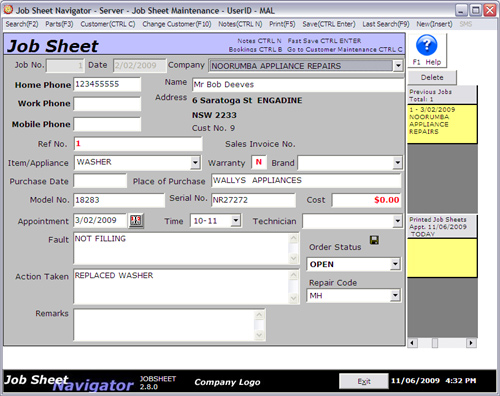Viewport: 500px width, 396px height.
Task: Click the Action Taken scroll up arrow
Action: 293,275
